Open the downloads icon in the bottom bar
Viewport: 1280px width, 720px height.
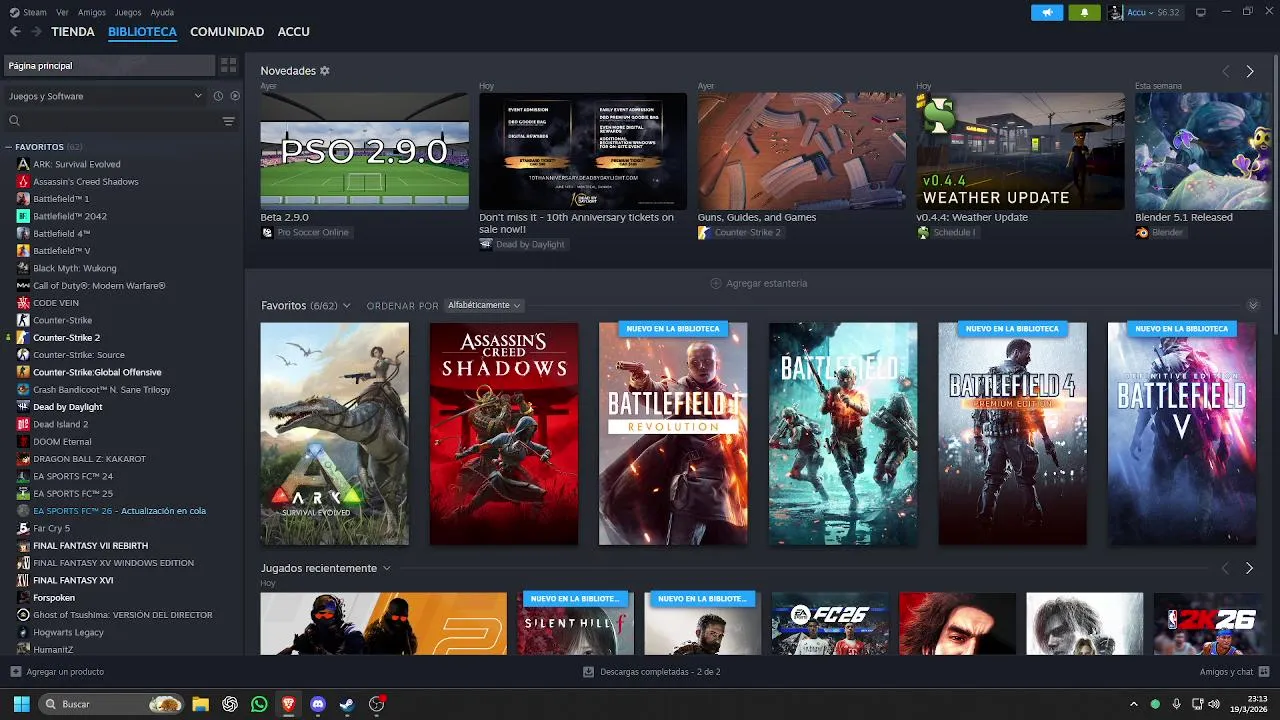588,672
